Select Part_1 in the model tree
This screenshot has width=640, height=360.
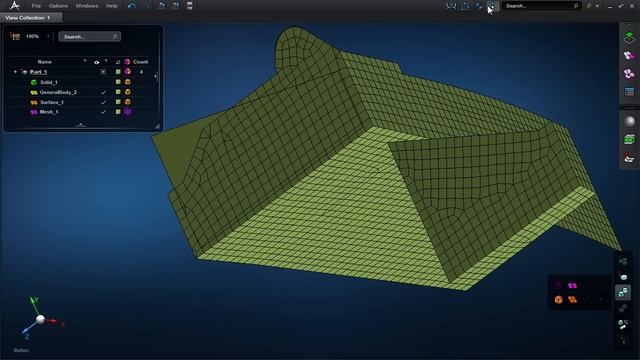(38, 72)
